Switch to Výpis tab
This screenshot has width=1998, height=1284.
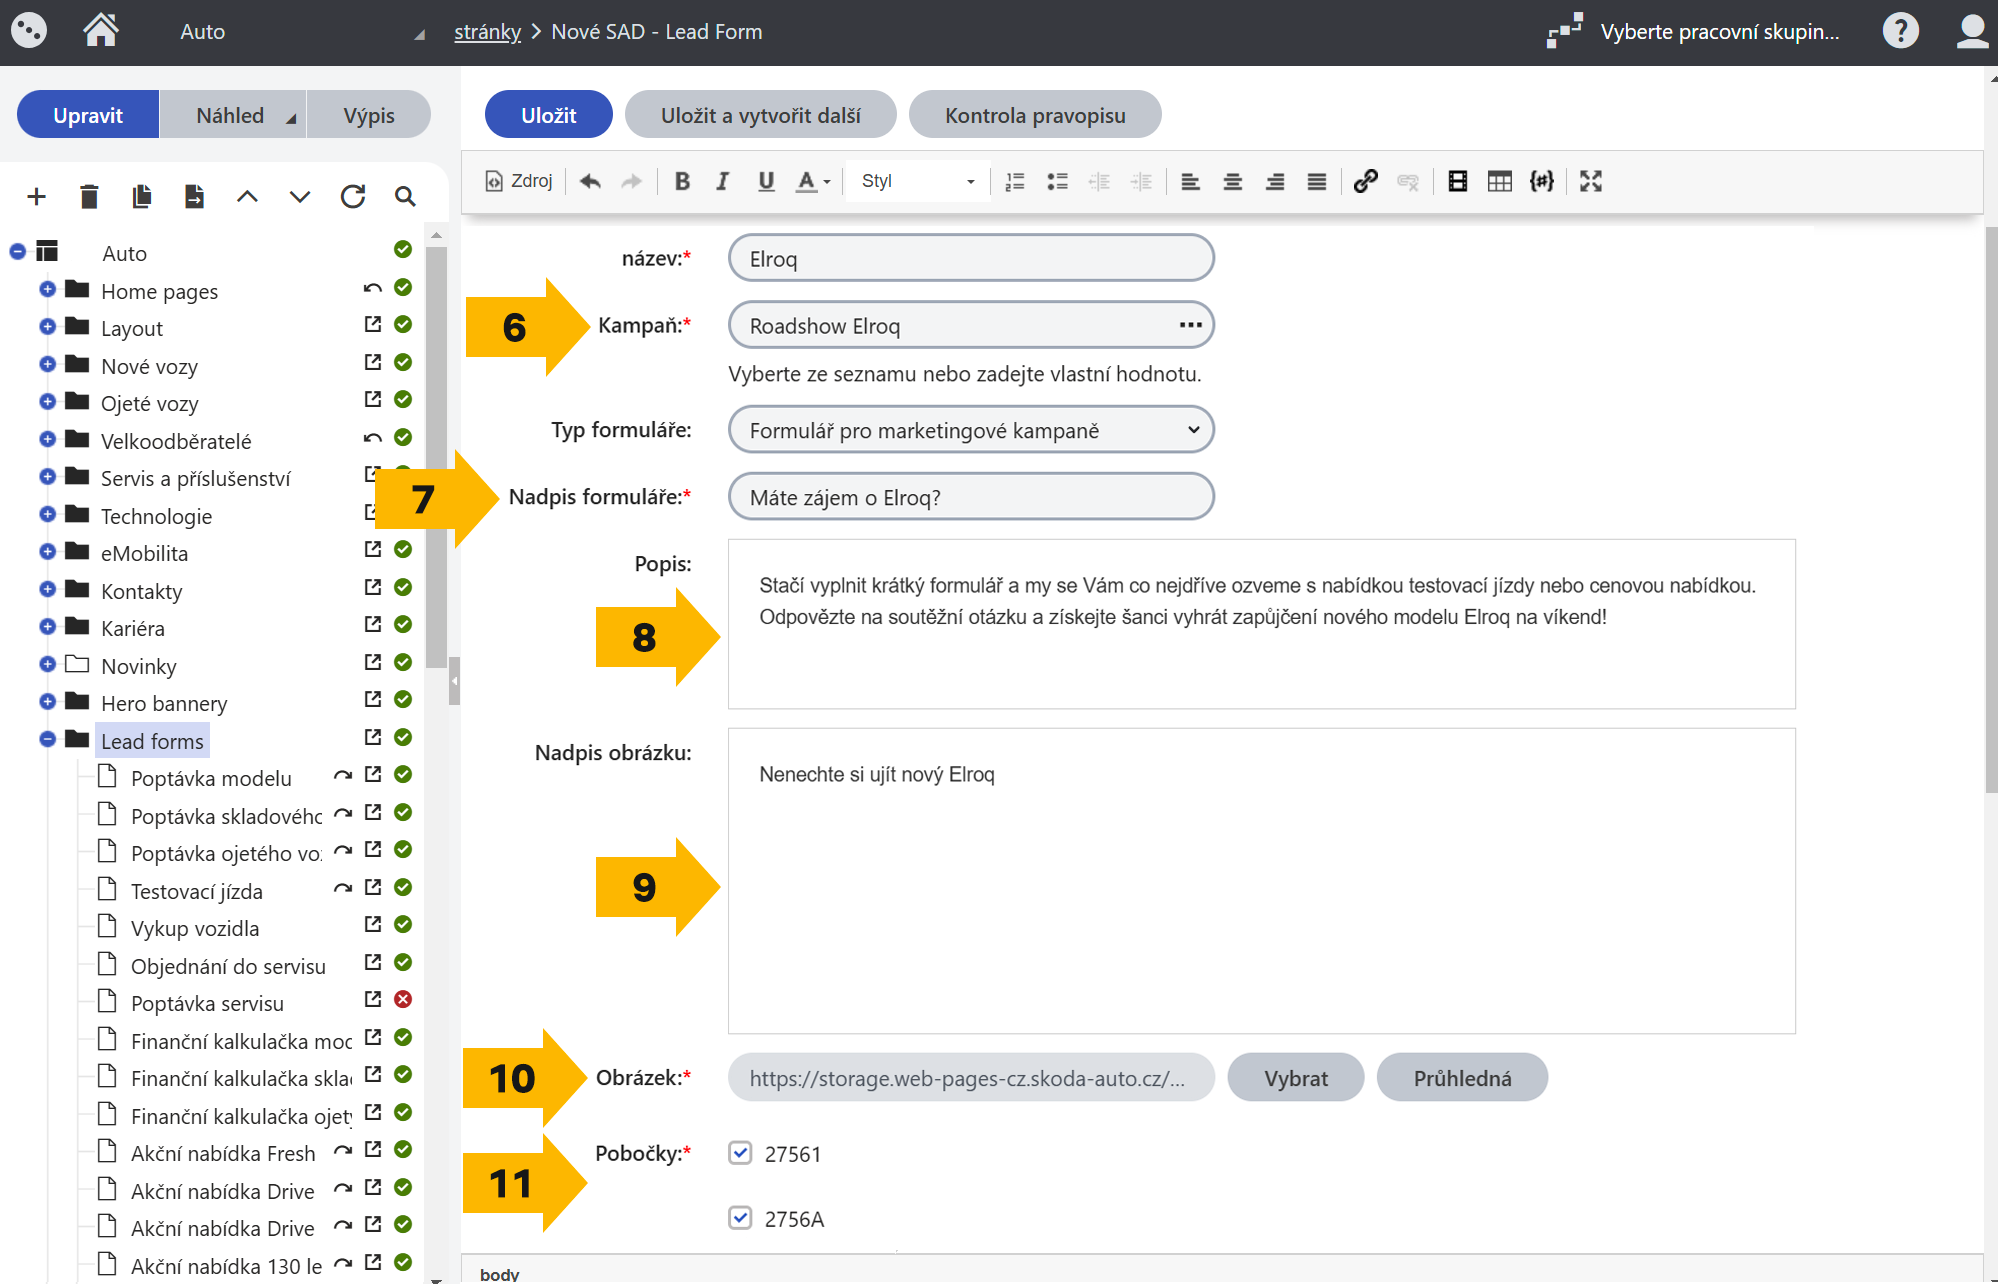(369, 115)
